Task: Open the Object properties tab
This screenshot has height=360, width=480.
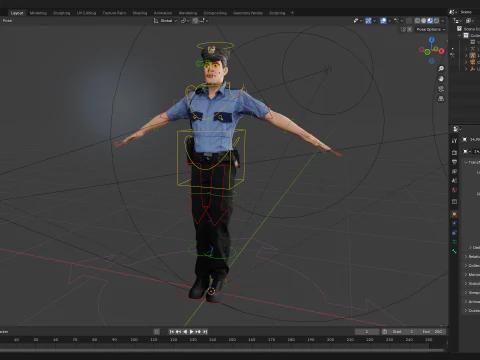Action: click(454, 214)
